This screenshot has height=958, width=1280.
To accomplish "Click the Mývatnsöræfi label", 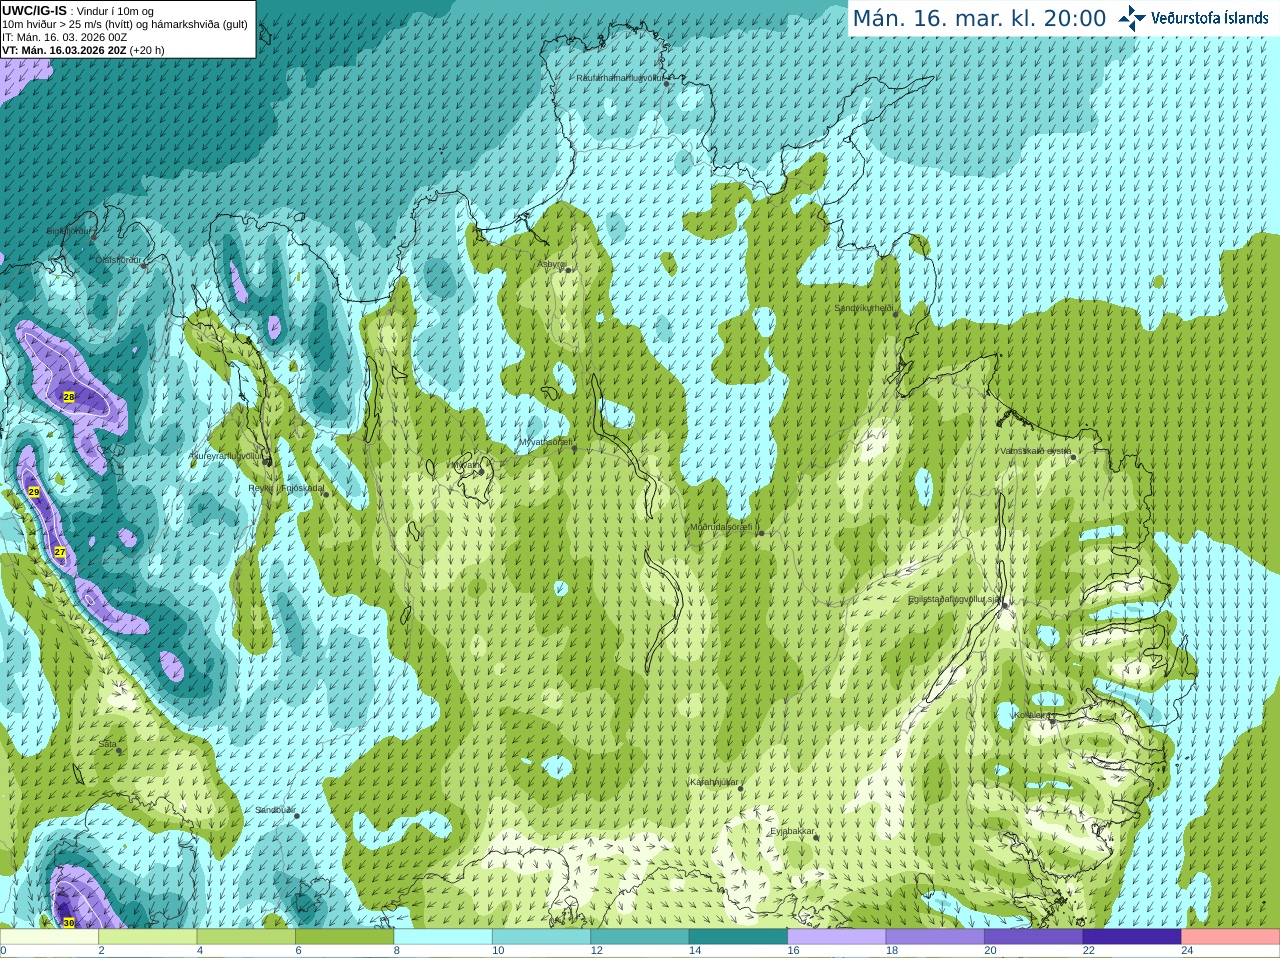I will [546, 442].
